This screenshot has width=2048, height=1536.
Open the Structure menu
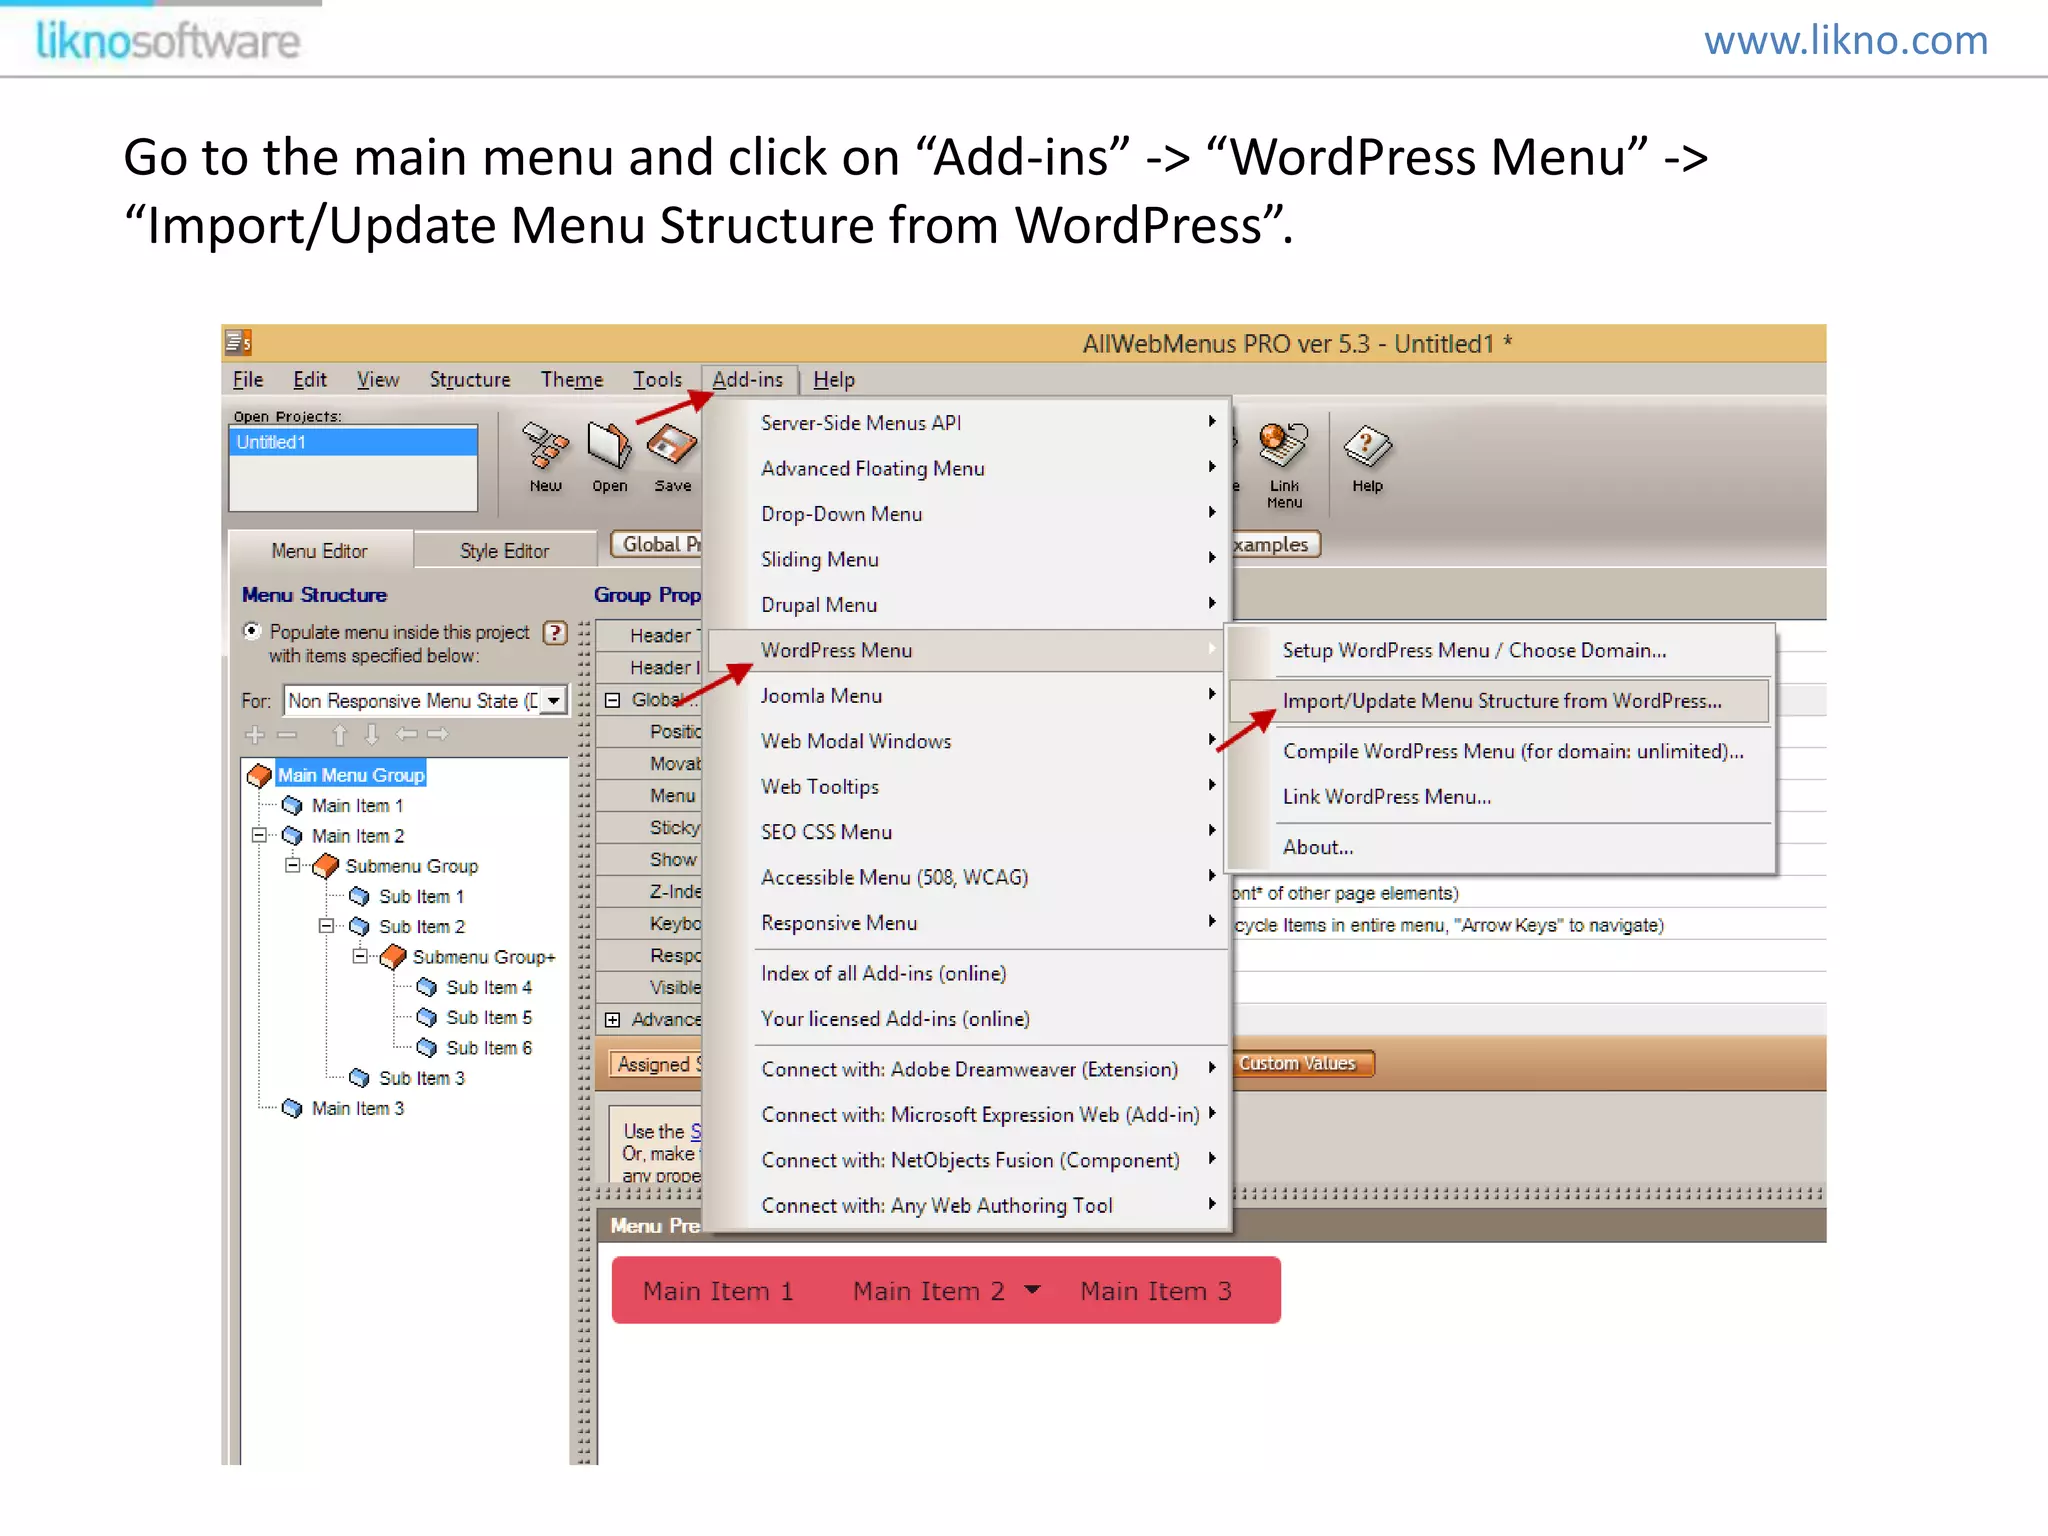(470, 380)
